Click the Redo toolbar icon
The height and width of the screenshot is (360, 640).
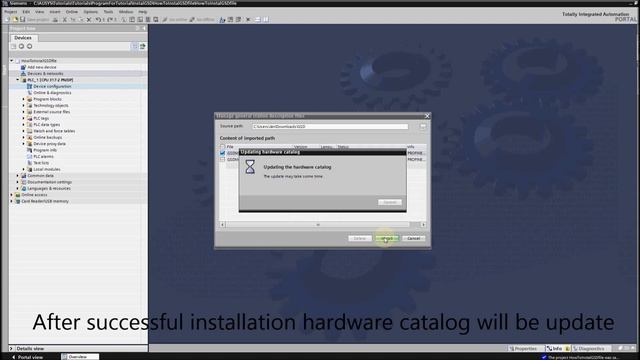[109, 20]
